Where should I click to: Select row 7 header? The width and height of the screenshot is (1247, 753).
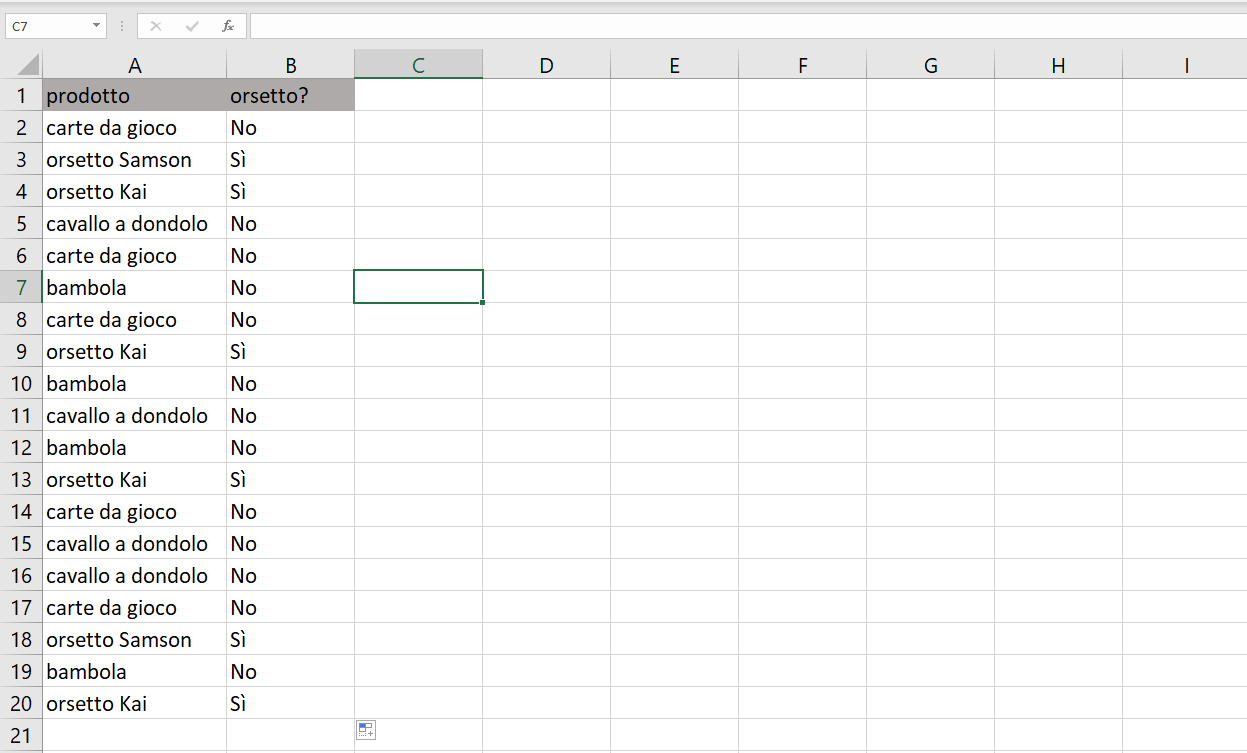point(21,287)
